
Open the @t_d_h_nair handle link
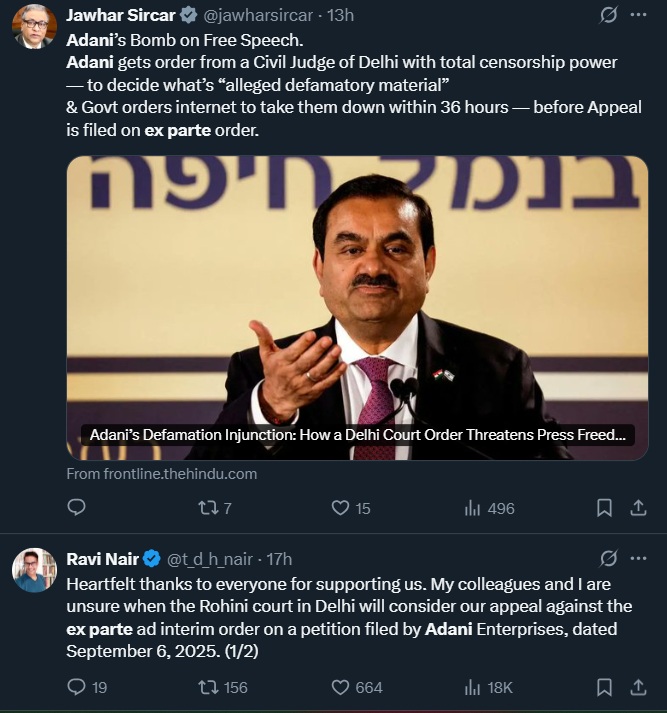(x=211, y=559)
